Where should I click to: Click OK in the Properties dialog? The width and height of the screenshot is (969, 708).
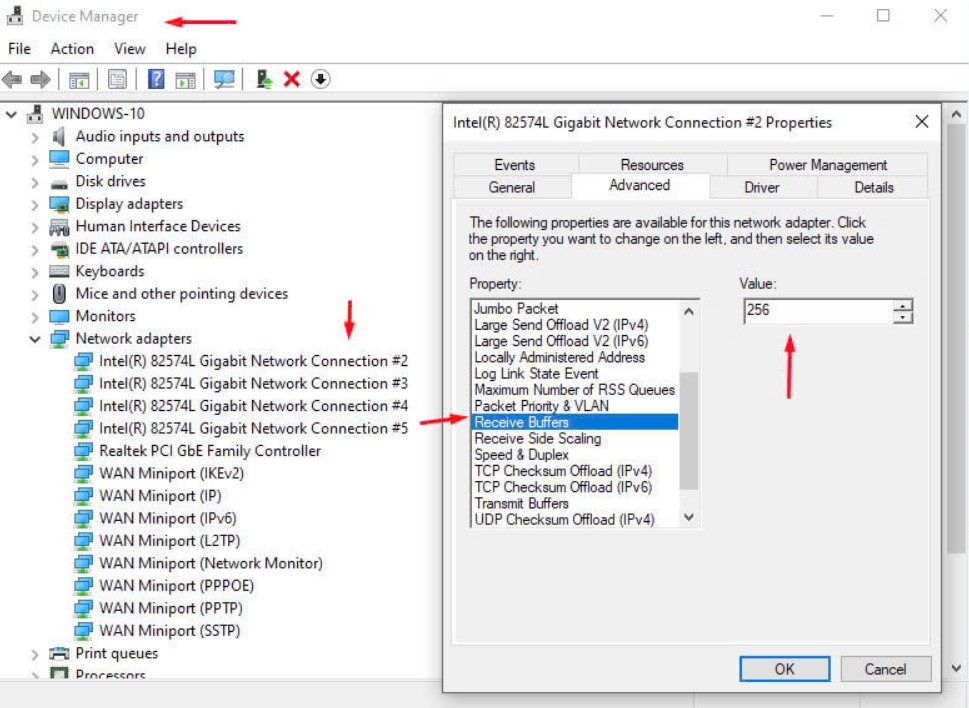(x=784, y=669)
